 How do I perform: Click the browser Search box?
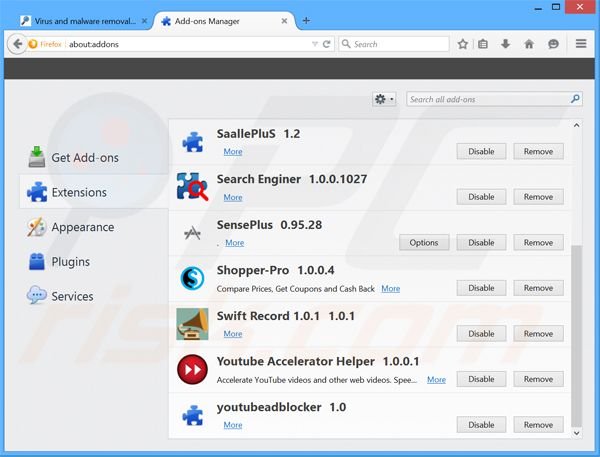[x=393, y=44]
